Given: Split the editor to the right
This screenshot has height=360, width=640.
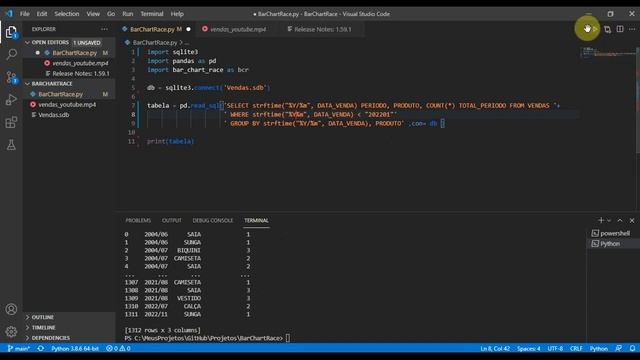Looking at the screenshot, I should pos(620,29).
